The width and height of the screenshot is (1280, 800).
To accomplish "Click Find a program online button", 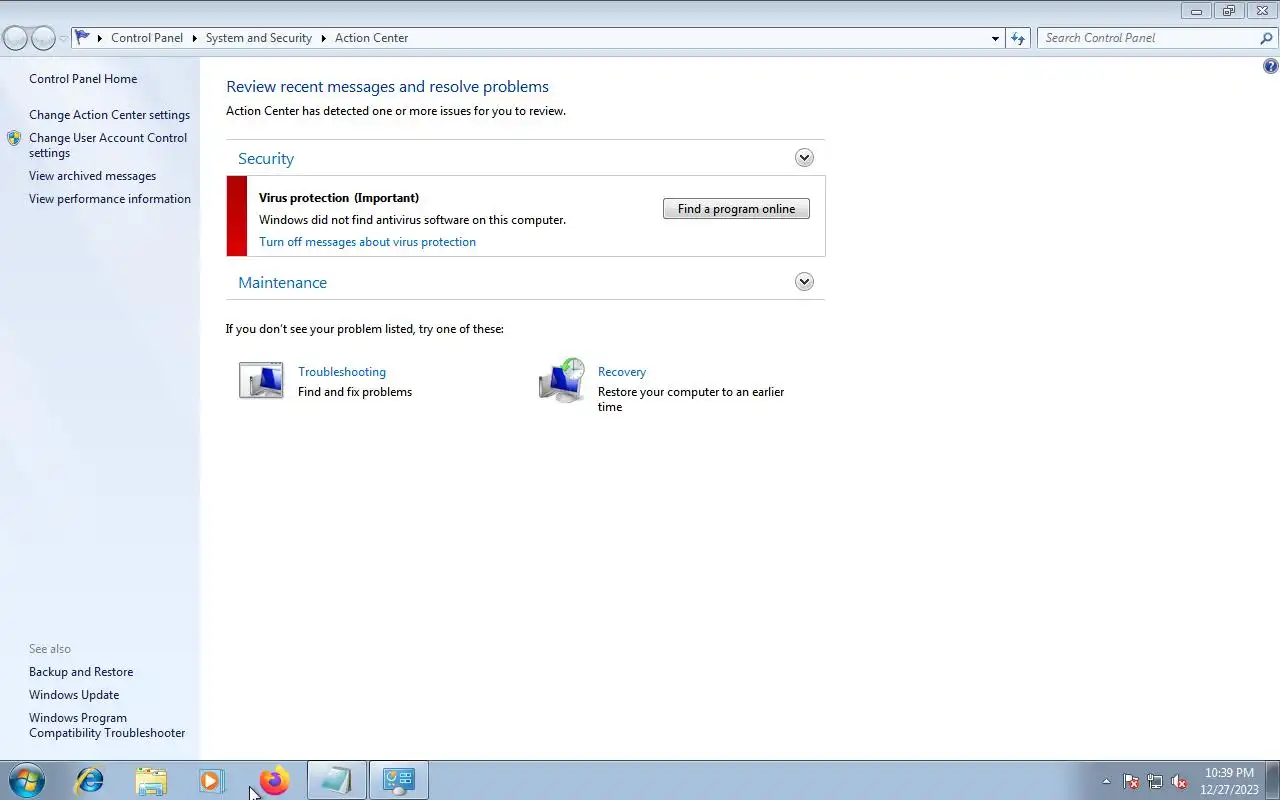I will 736,209.
